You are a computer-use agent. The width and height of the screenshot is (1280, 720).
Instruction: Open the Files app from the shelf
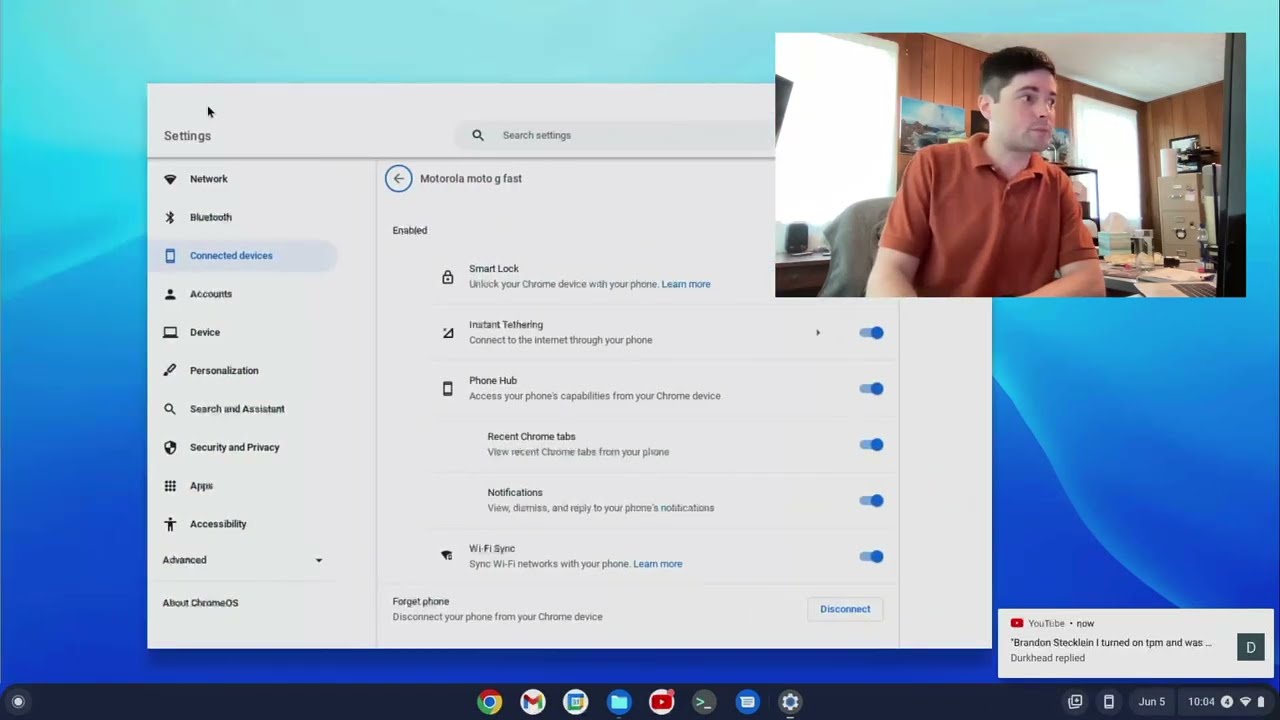619,702
